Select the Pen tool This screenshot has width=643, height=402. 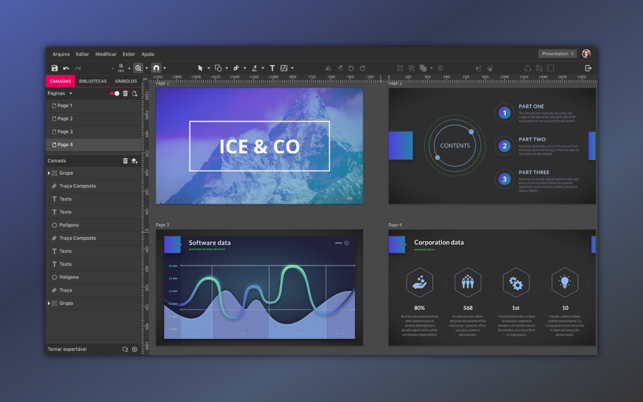236,68
